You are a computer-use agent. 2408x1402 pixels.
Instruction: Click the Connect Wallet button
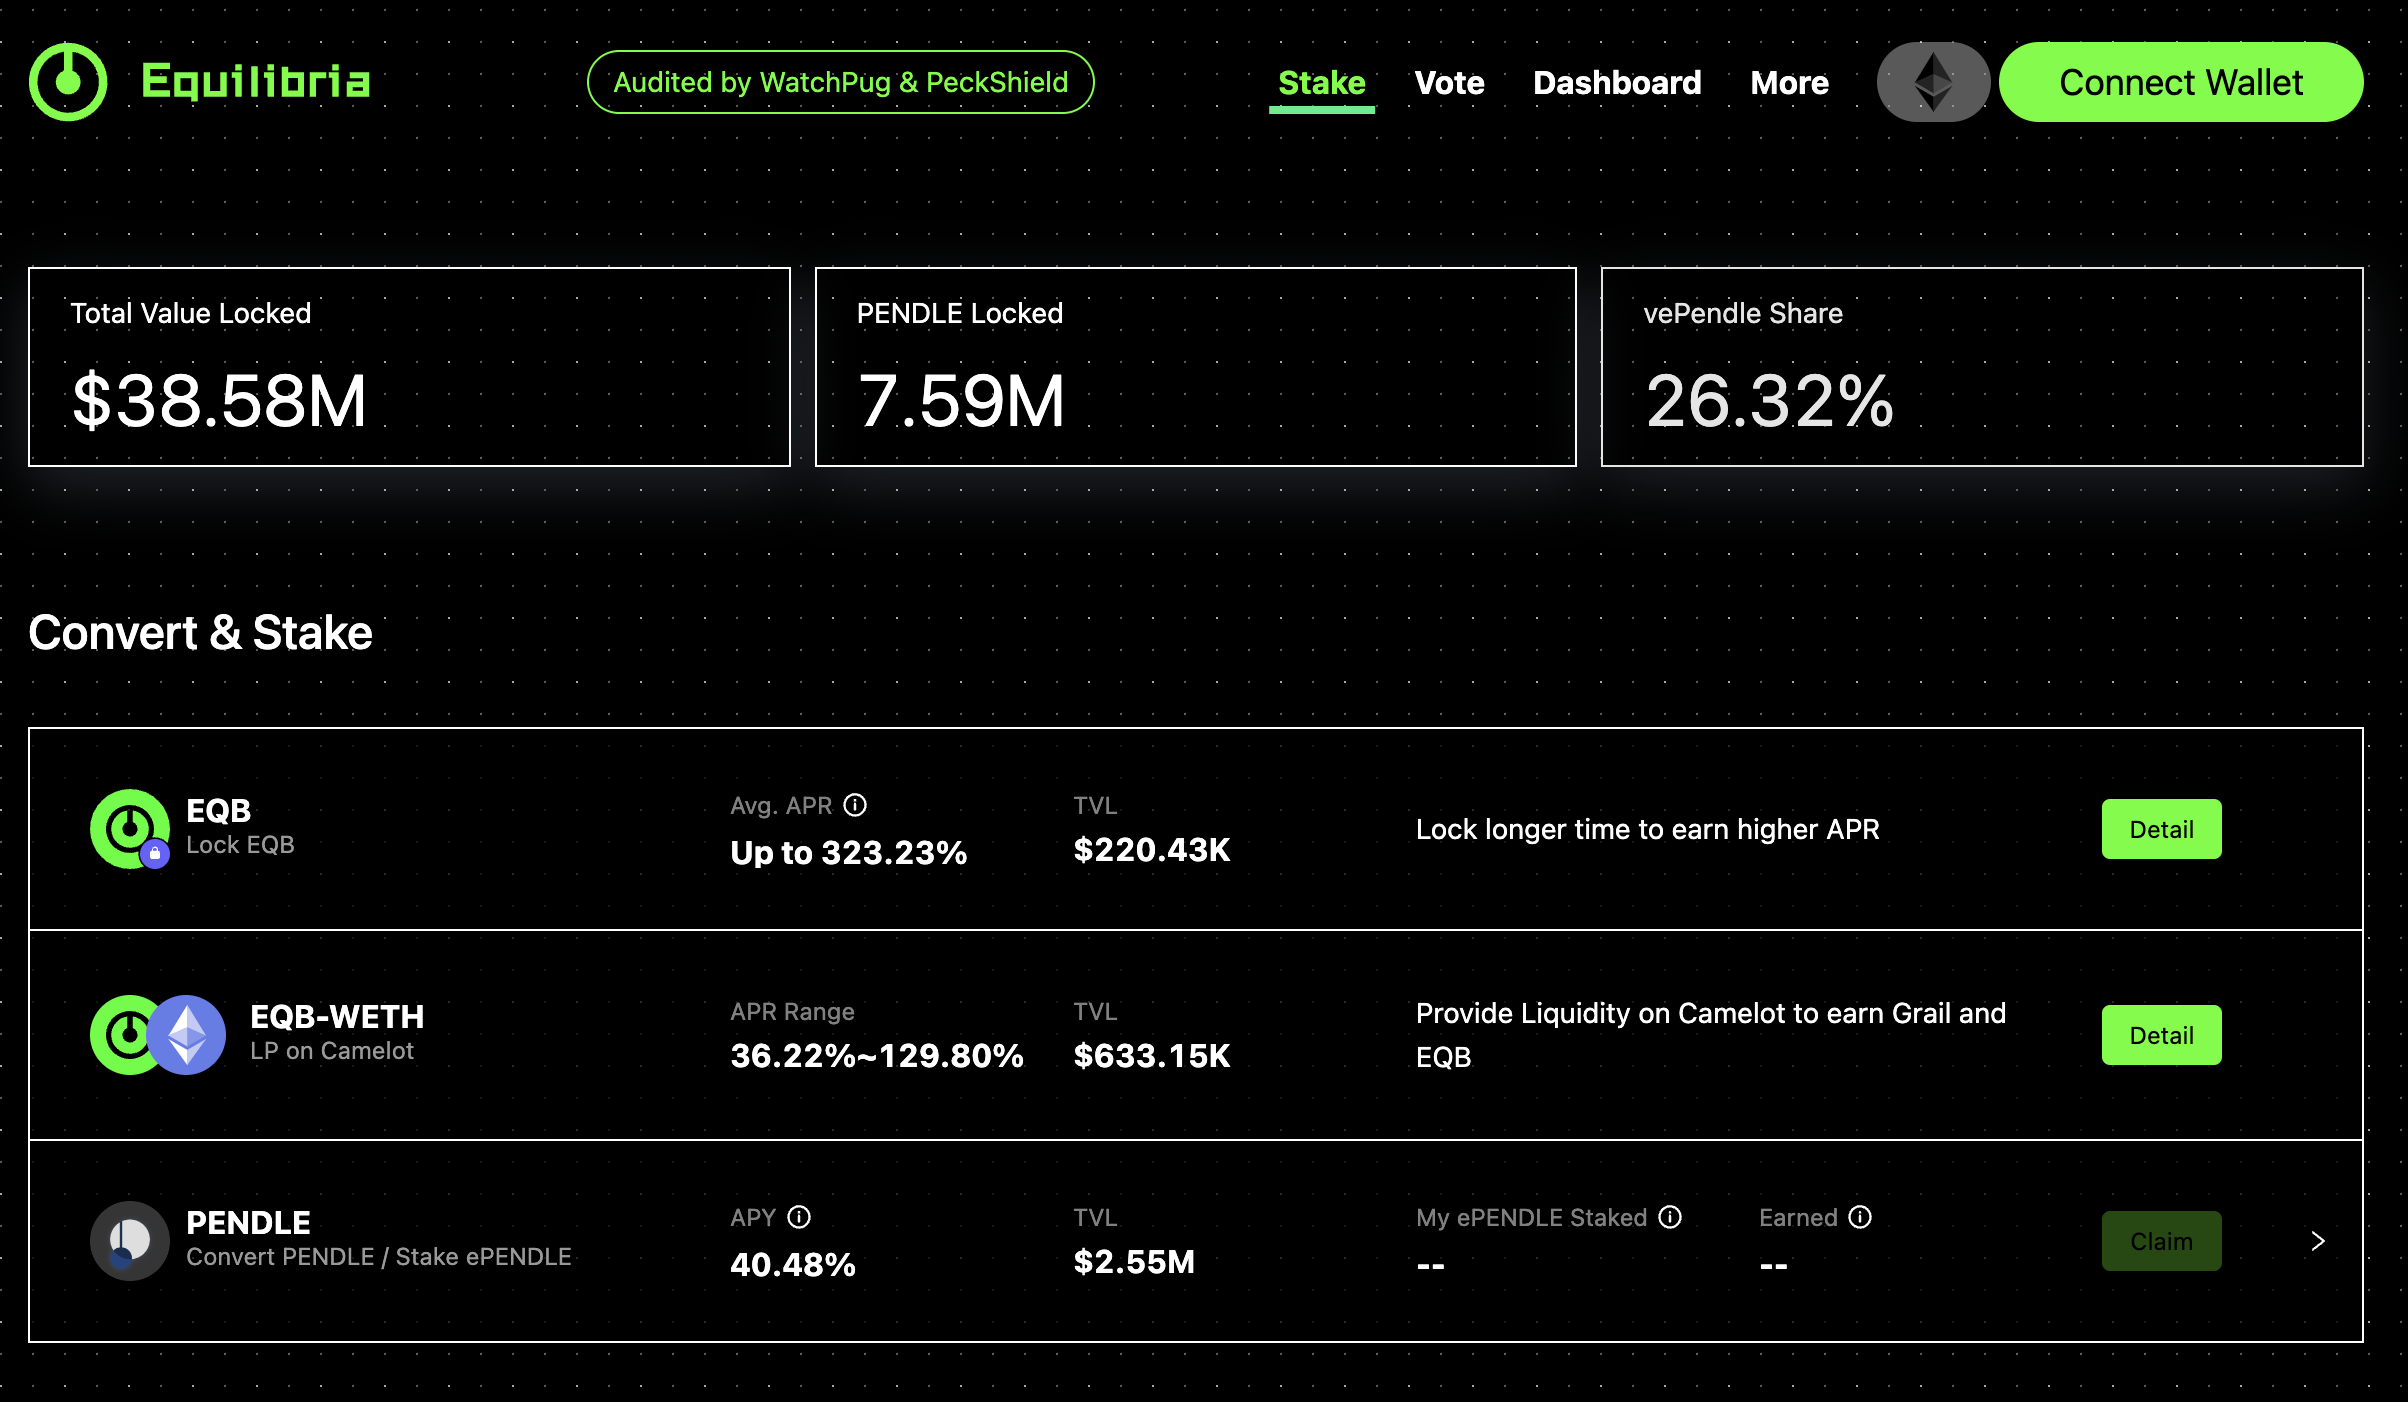(2181, 82)
